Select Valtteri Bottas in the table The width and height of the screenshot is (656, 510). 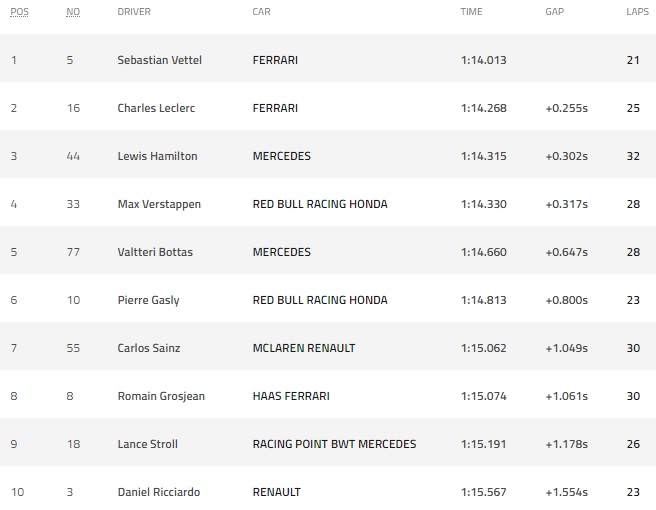155,252
